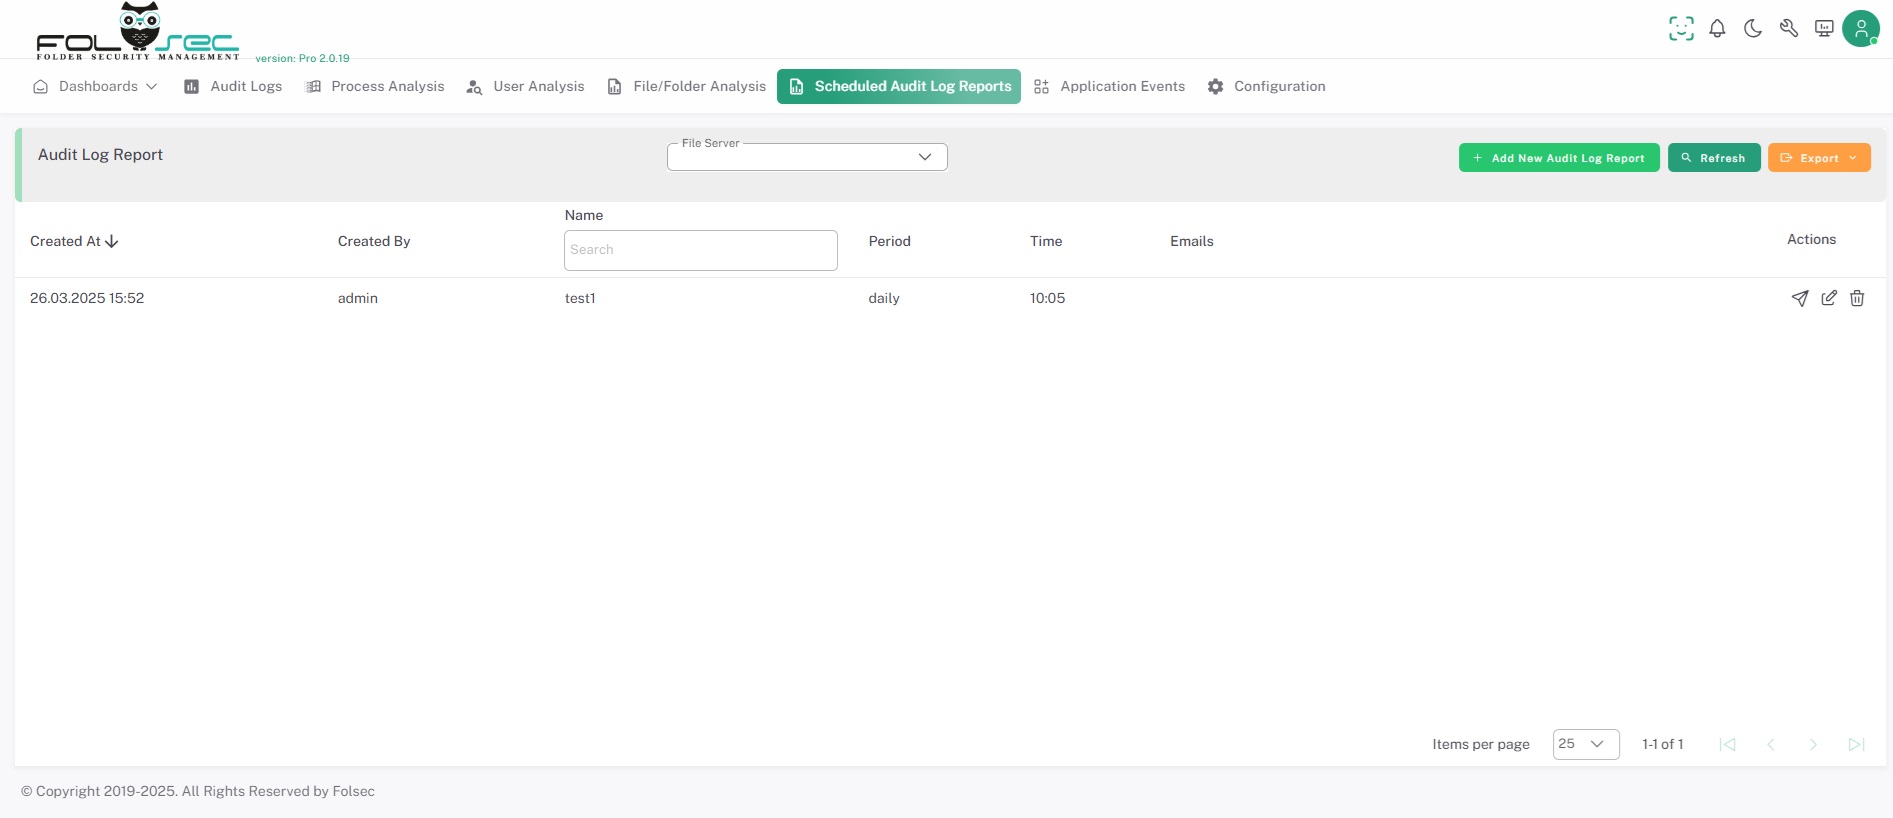Delete the test1 report with trash icon
1893x818 pixels.
pyautogui.click(x=1857, y=298)
